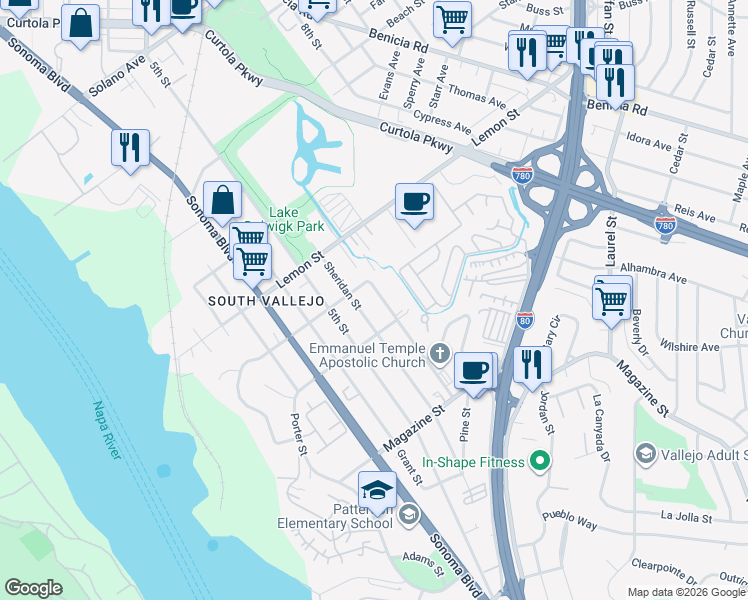Viewport: 748px width, 600px height.
Task: Select the Jordan St label
Action: click(x=547, y=413)
